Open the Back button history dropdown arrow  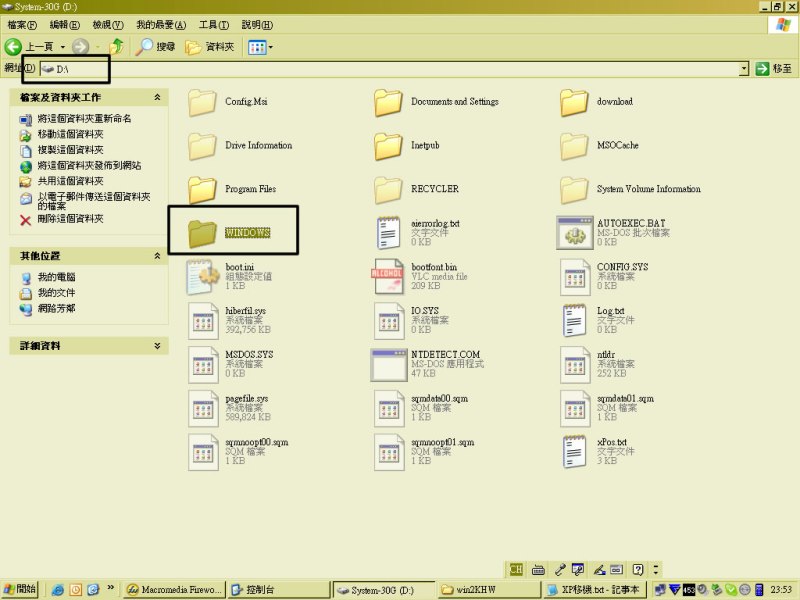click(63, 47)
